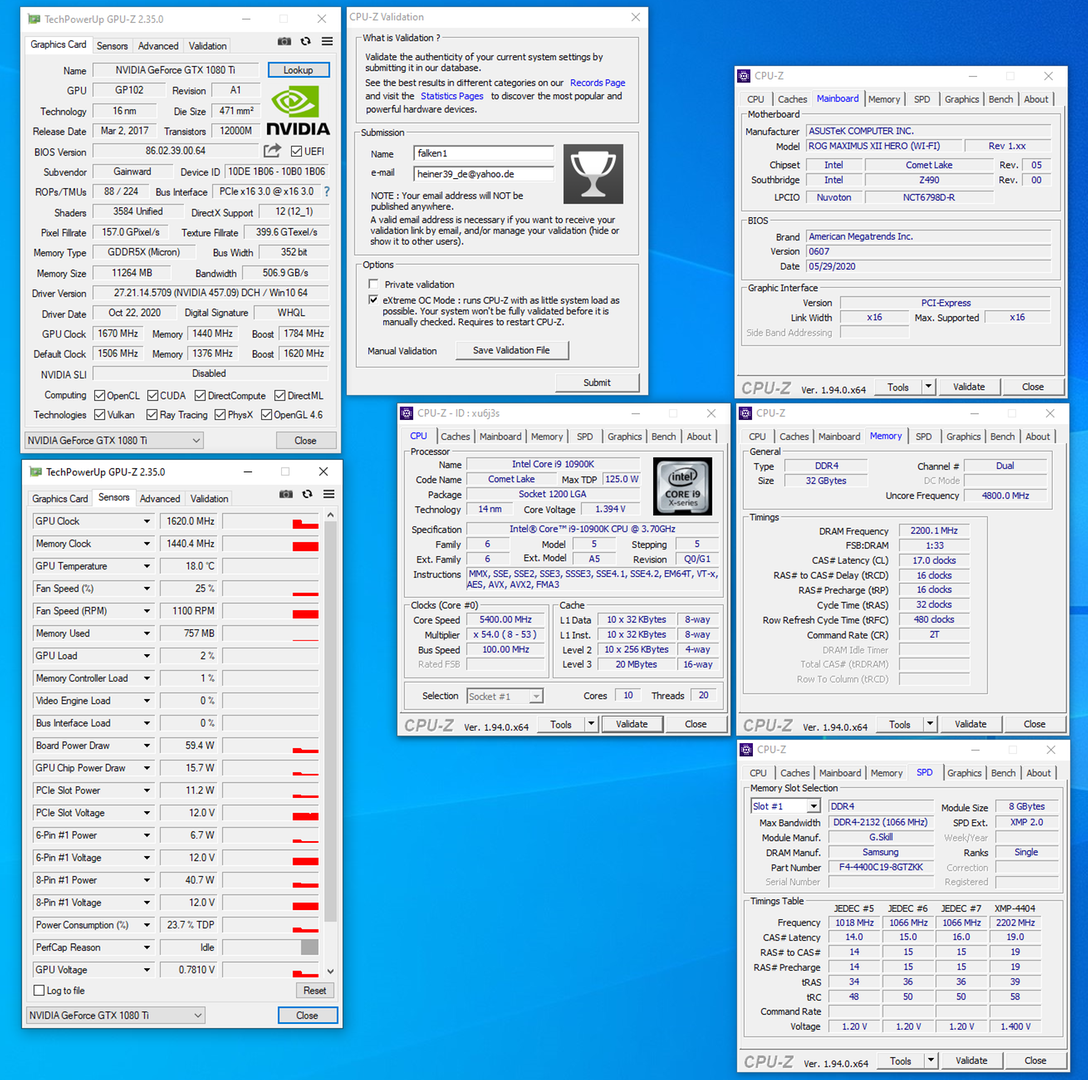Click CPU-Z ID xu6j3s window title icon
This screenshot has height=1080, width=1088.
point(407,413)
